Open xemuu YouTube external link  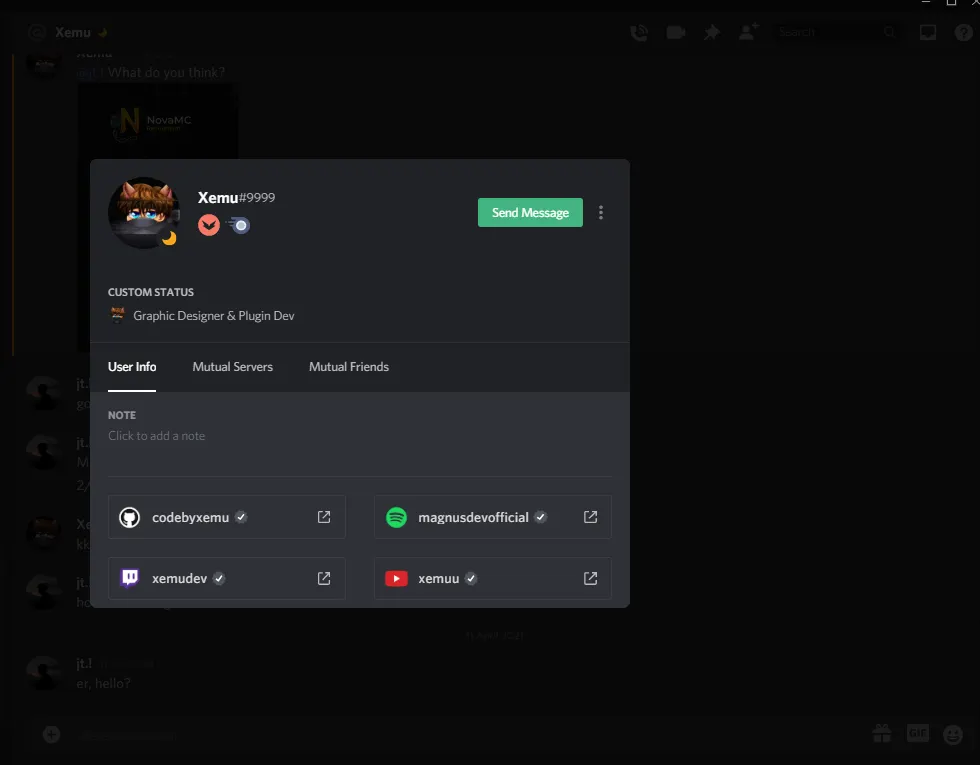coord(591,578)
